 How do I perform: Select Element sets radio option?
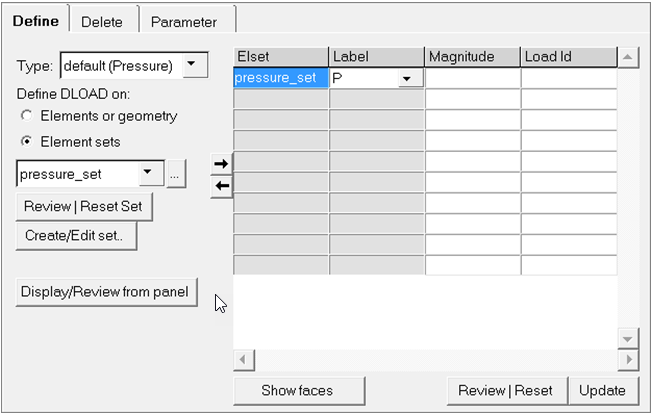tap(26, 142)
